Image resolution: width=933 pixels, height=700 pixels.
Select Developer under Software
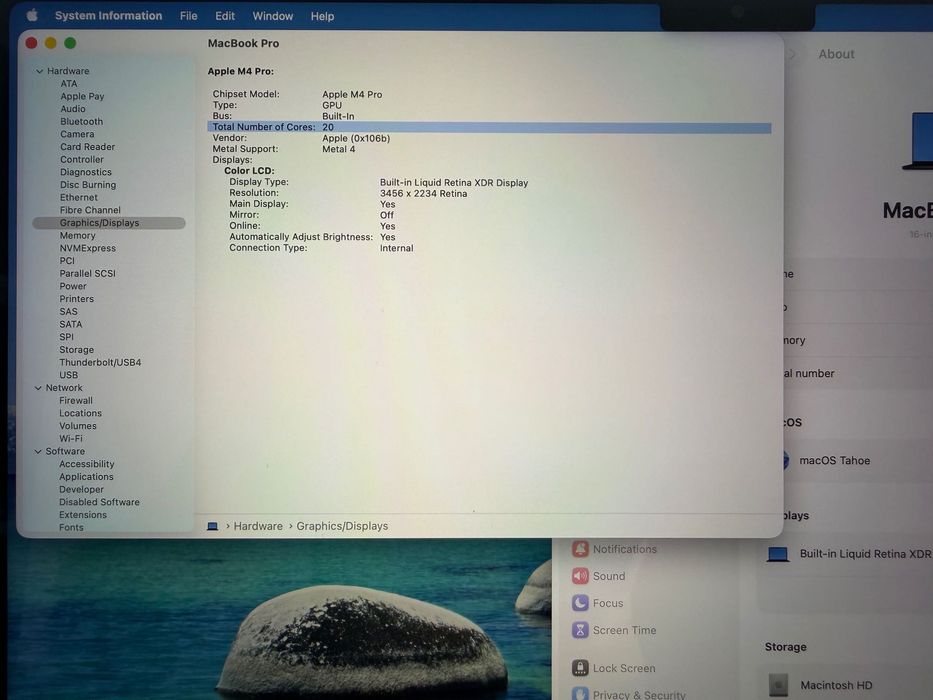click(x=81, y=490)
